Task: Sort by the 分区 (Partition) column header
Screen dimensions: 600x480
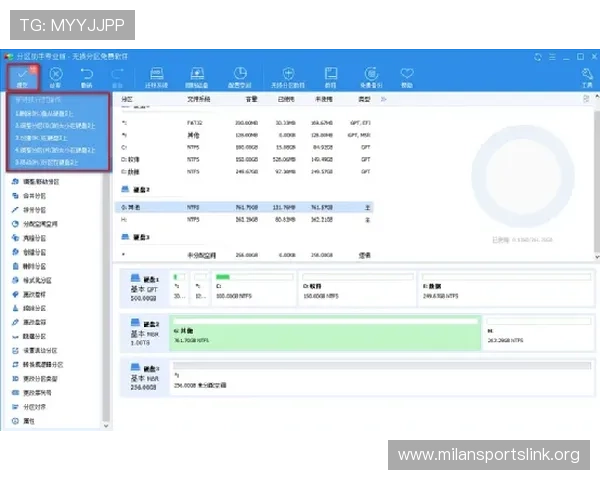Action: [x=127, y=99]
